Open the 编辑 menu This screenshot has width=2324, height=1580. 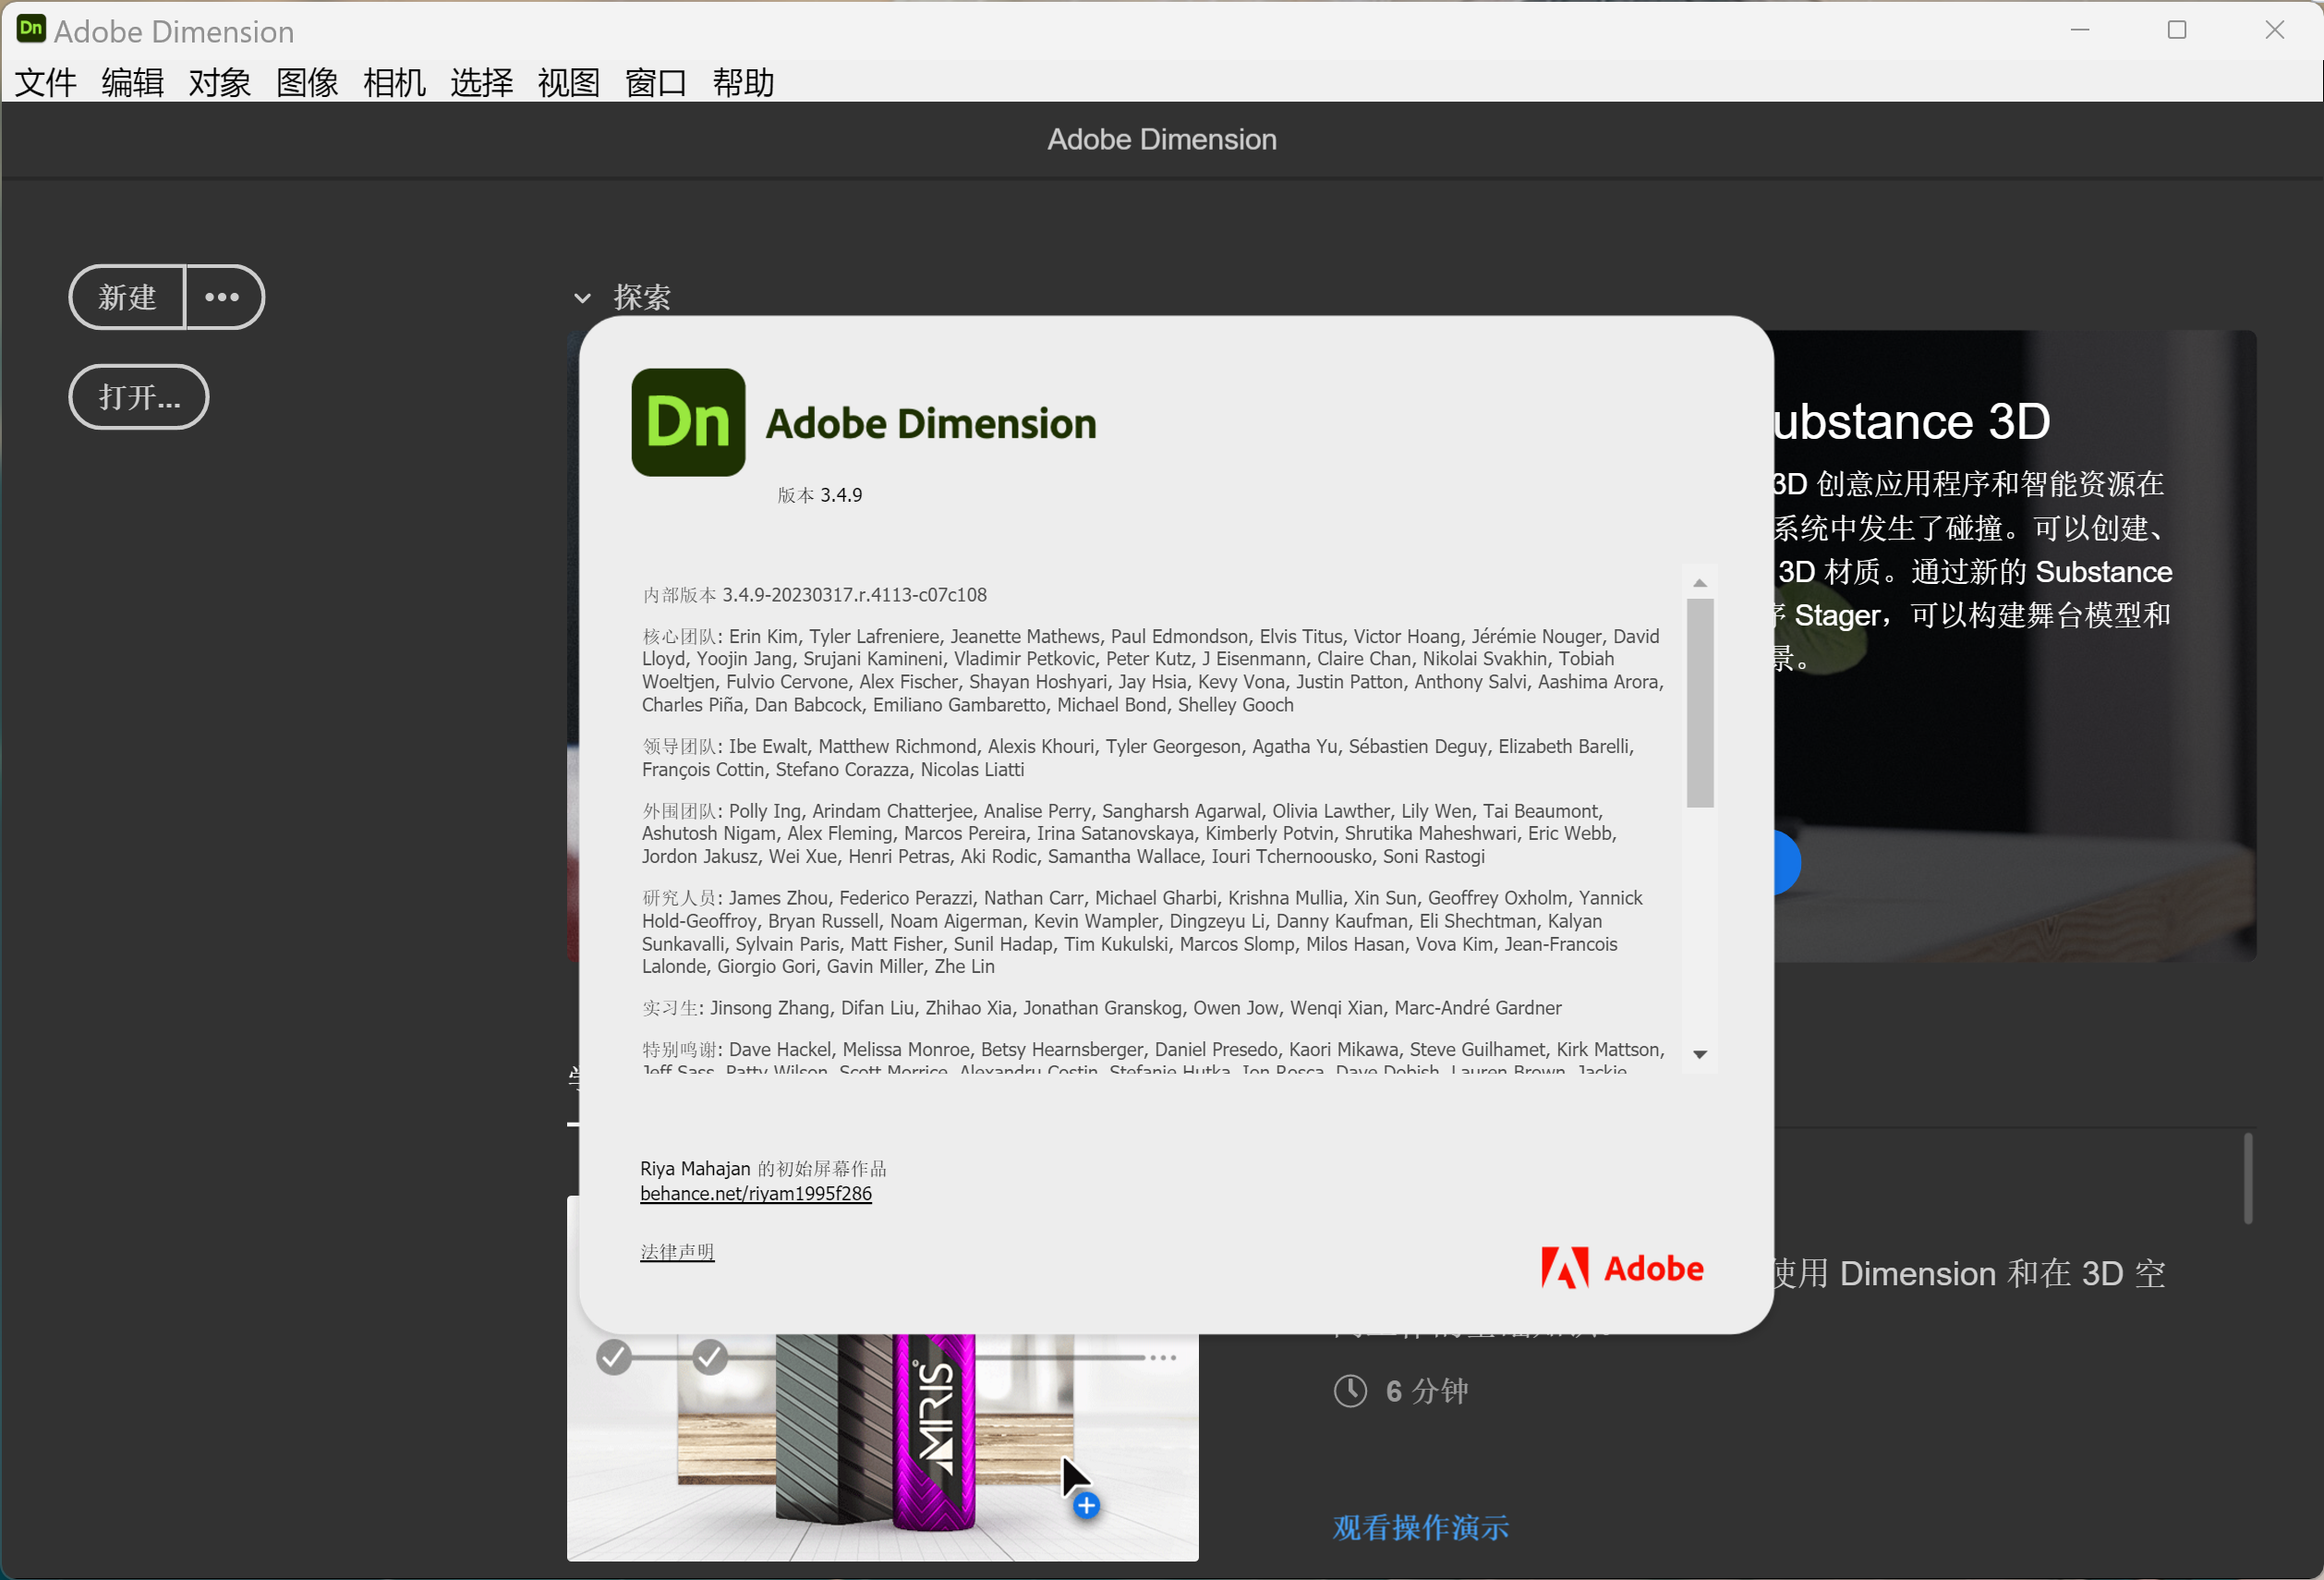[x=133, y=82]
